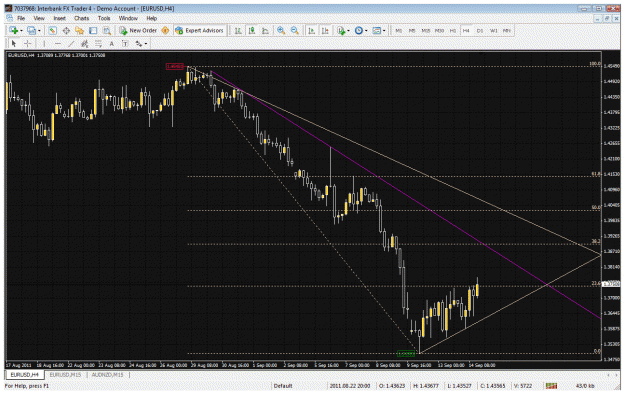Toggle chart auto scroll
This screenshot has height=394, width=625.
tap(312, 30)
